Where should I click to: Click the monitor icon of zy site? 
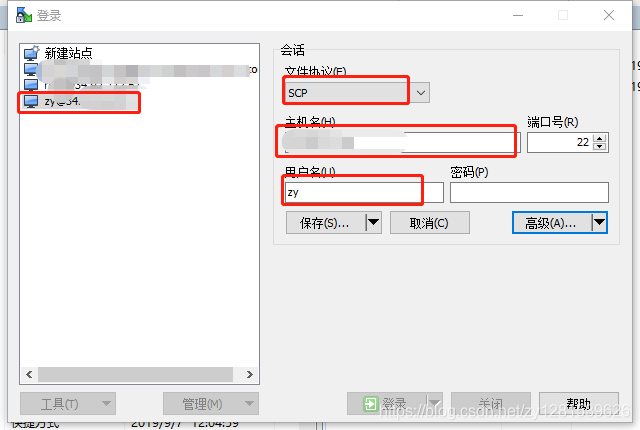[x=31, y=101]
